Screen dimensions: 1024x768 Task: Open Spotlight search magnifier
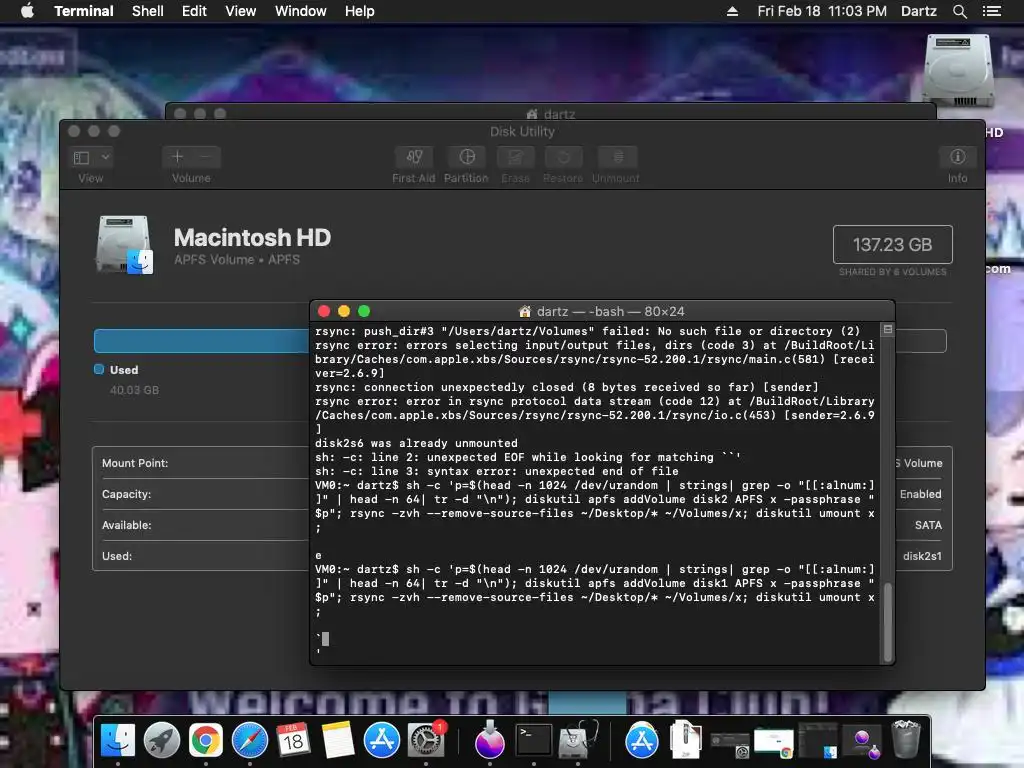(x=959, y=11)
